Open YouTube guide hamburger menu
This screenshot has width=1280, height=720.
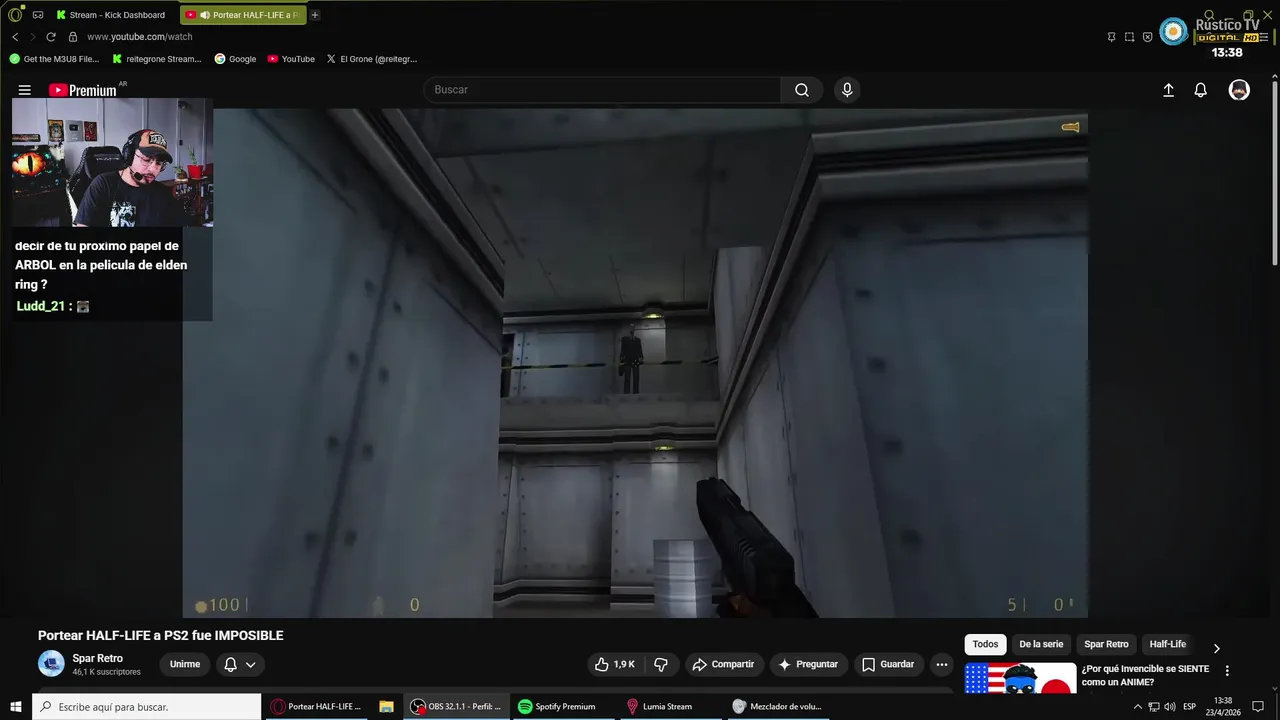(25, 90)
